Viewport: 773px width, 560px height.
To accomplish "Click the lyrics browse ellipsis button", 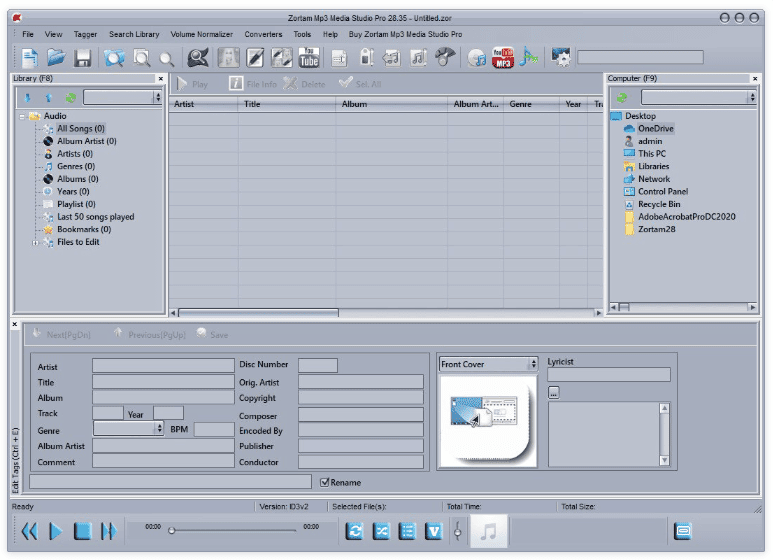I will point(554,393).
